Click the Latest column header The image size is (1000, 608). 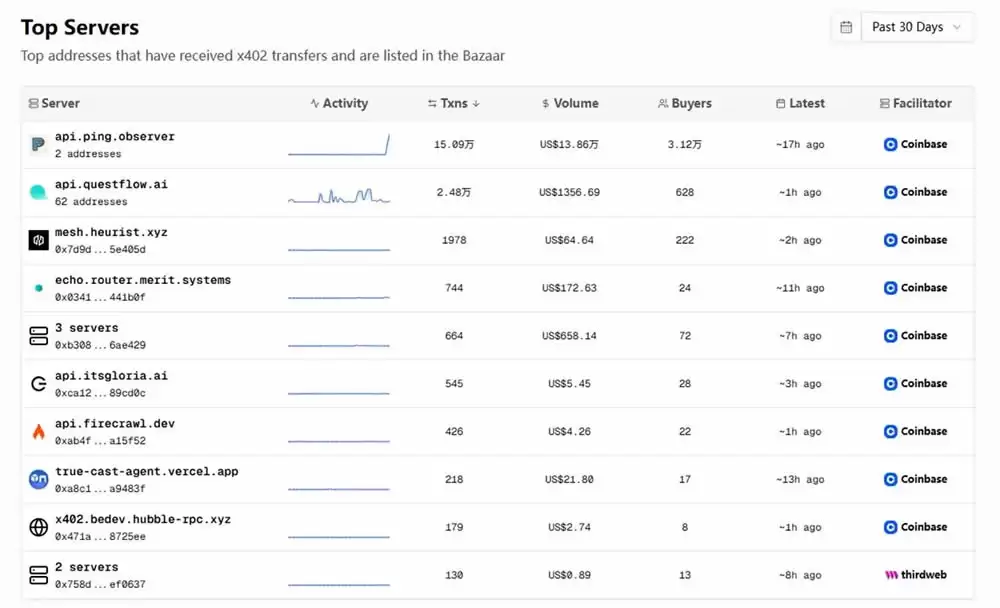click(800, 103)
